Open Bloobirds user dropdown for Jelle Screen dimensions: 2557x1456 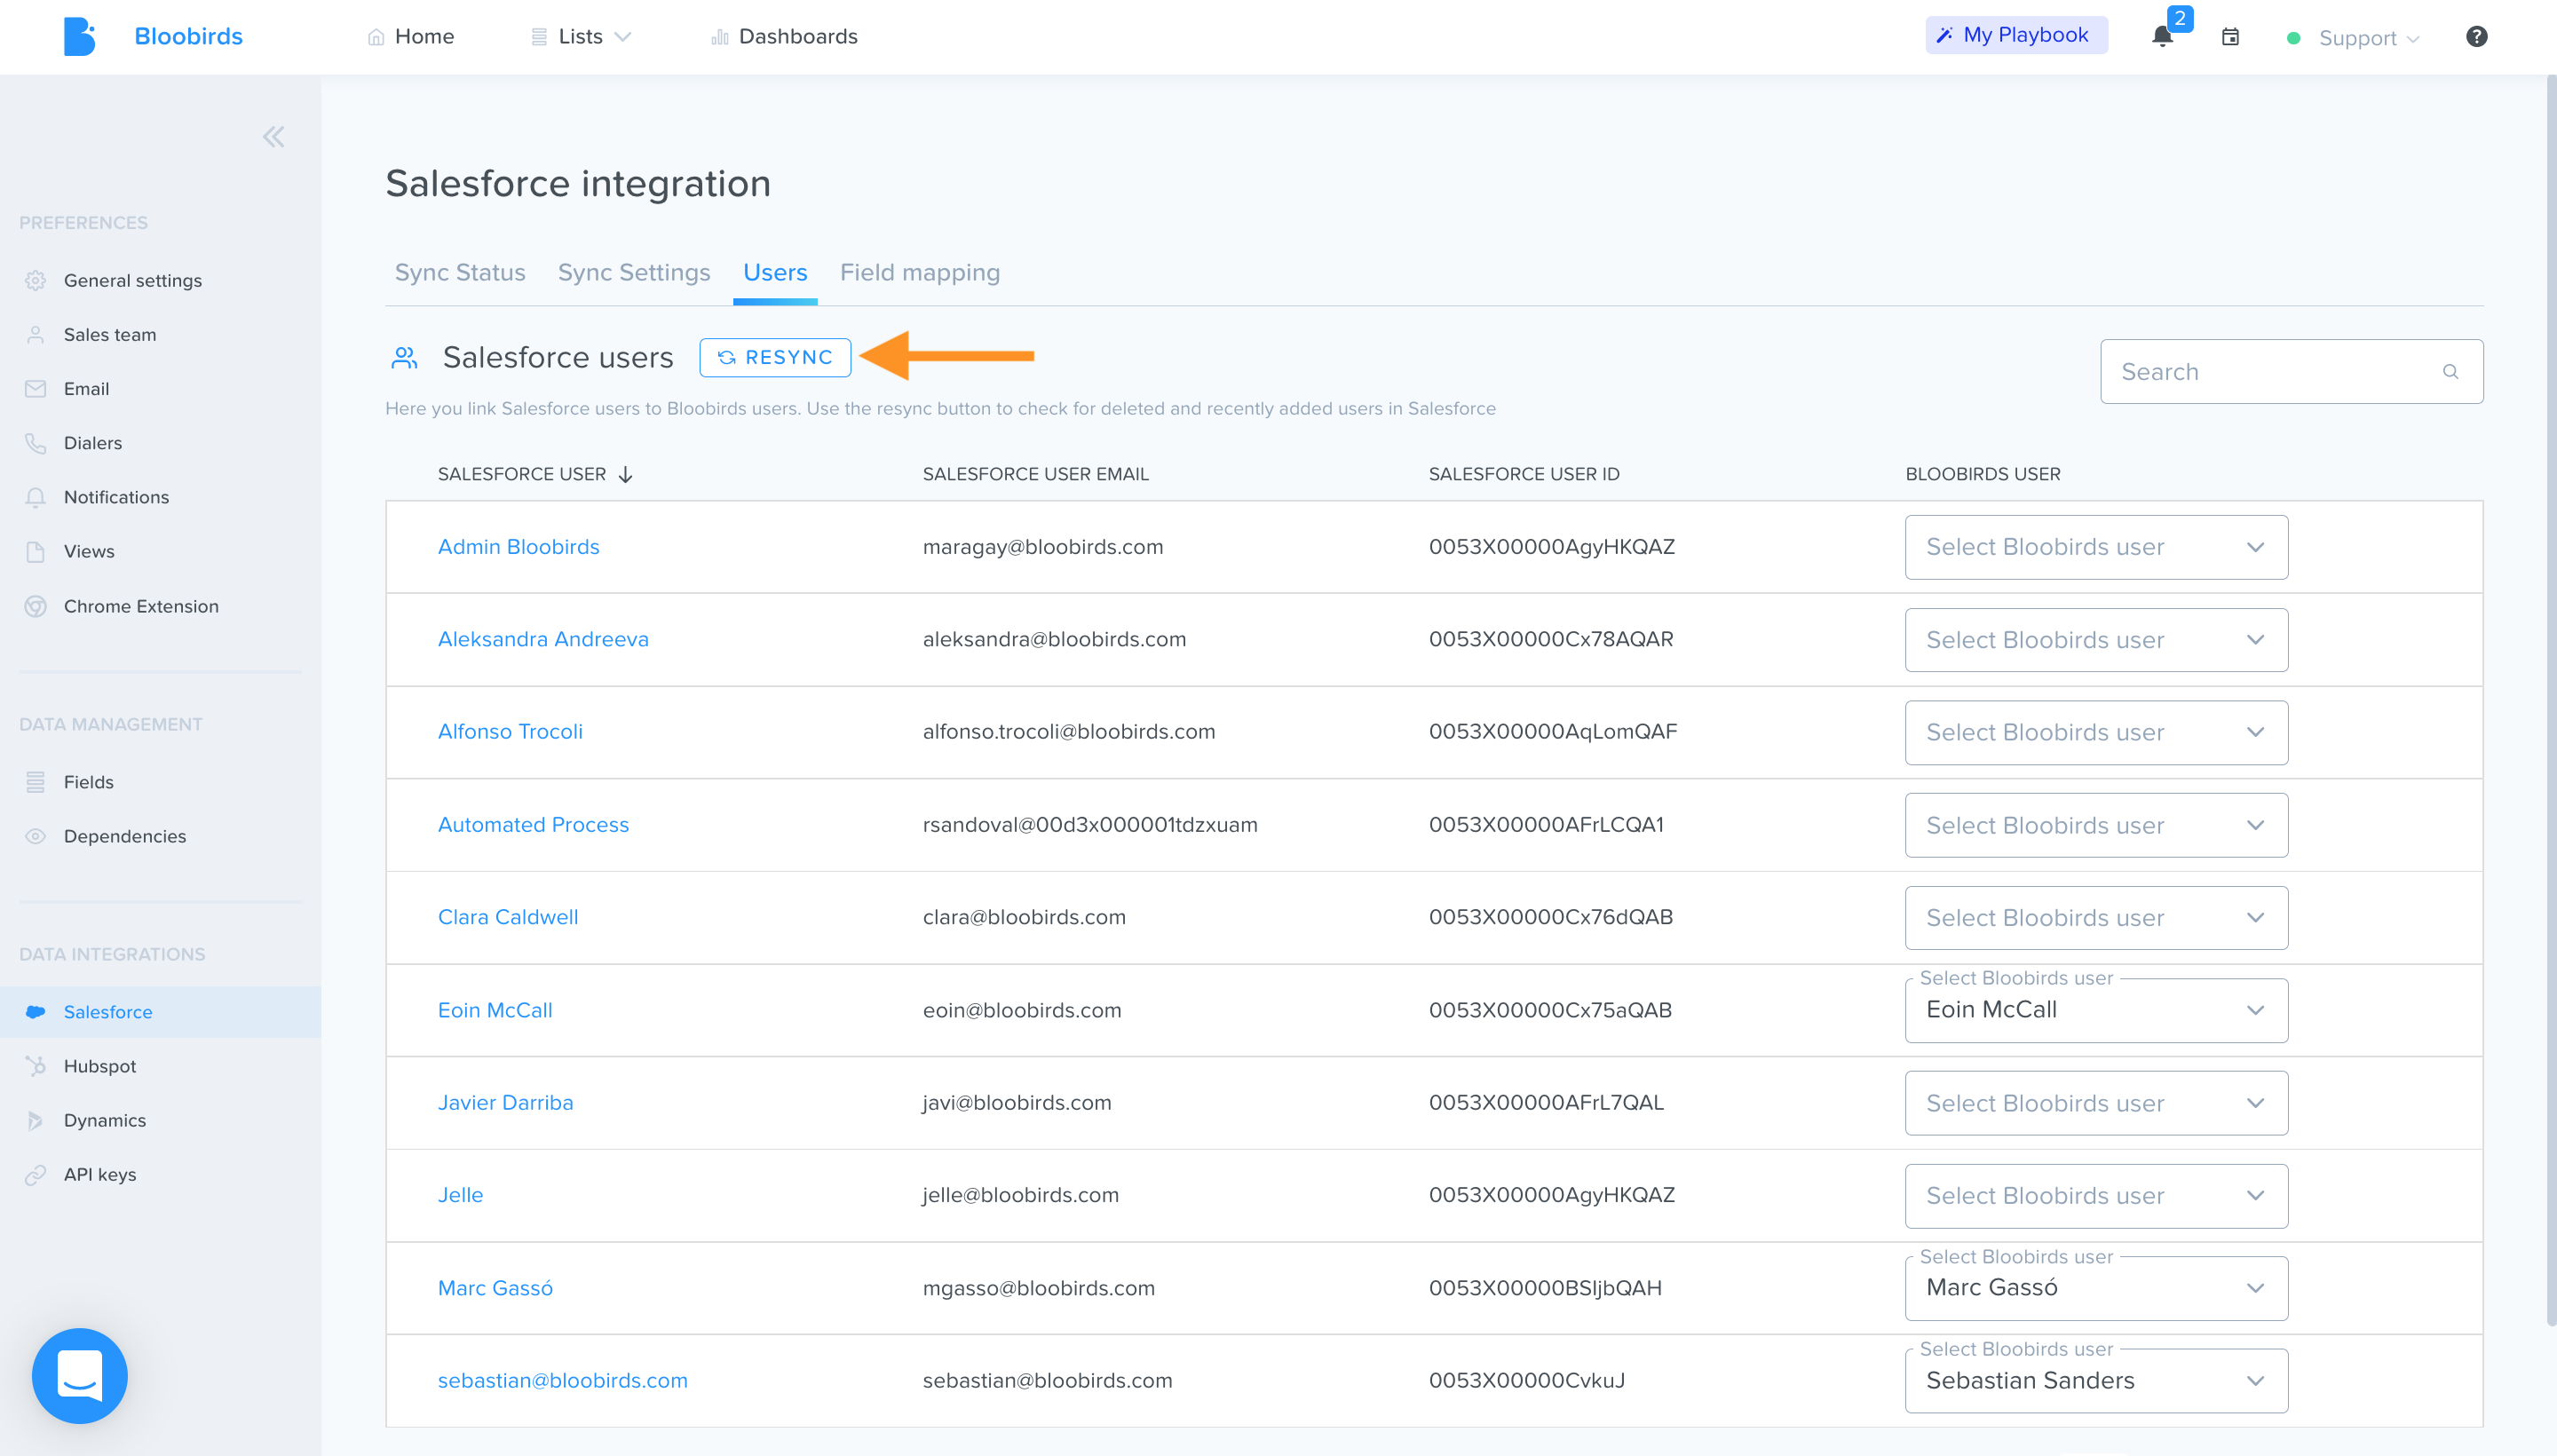tap(2096, 1196)
